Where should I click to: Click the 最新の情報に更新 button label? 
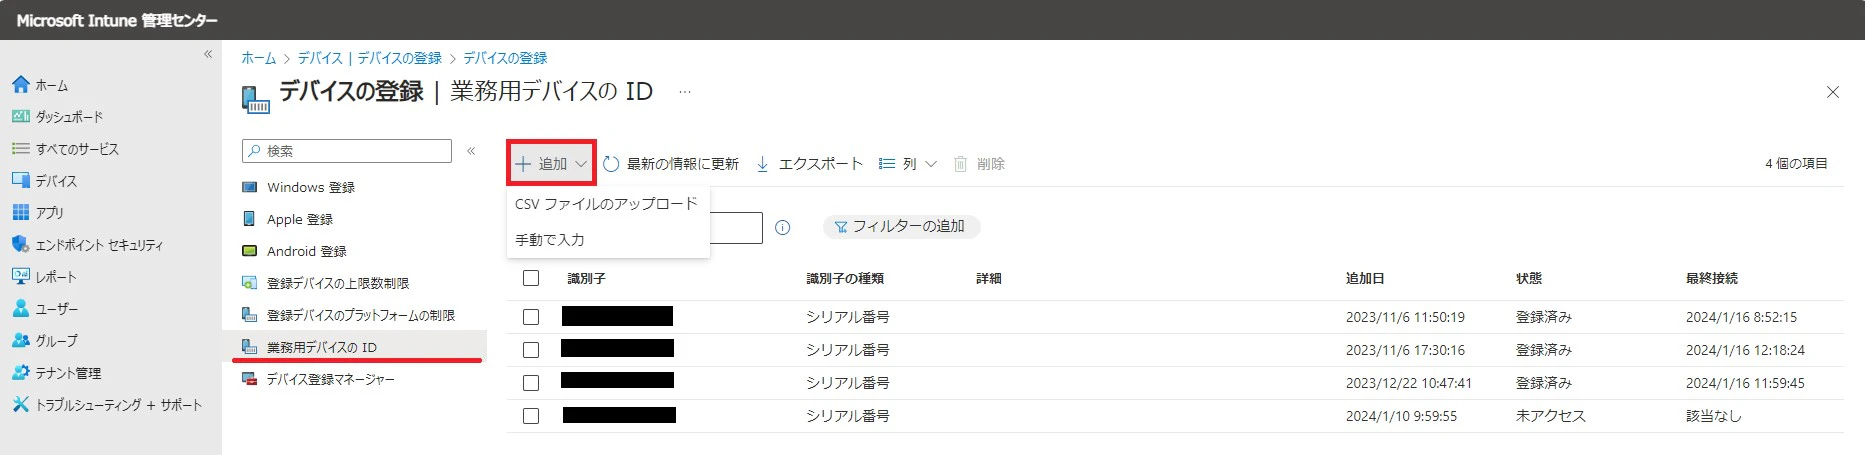[x=683, y=164]
